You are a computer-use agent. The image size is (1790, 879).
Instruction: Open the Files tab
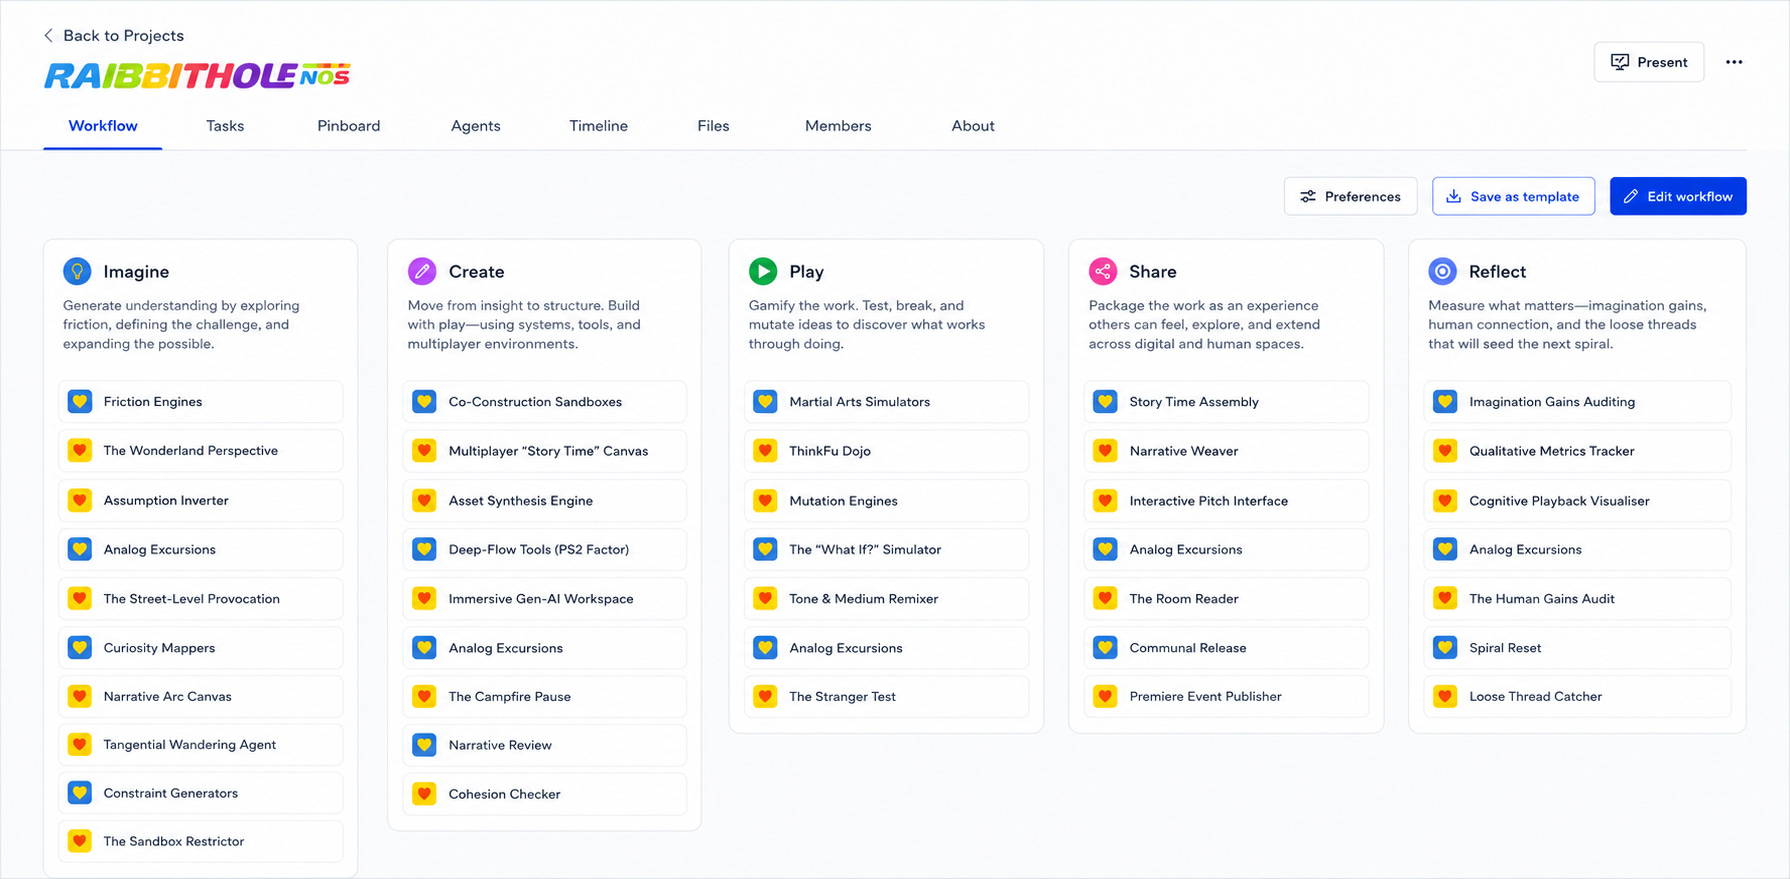coord(713,126)
